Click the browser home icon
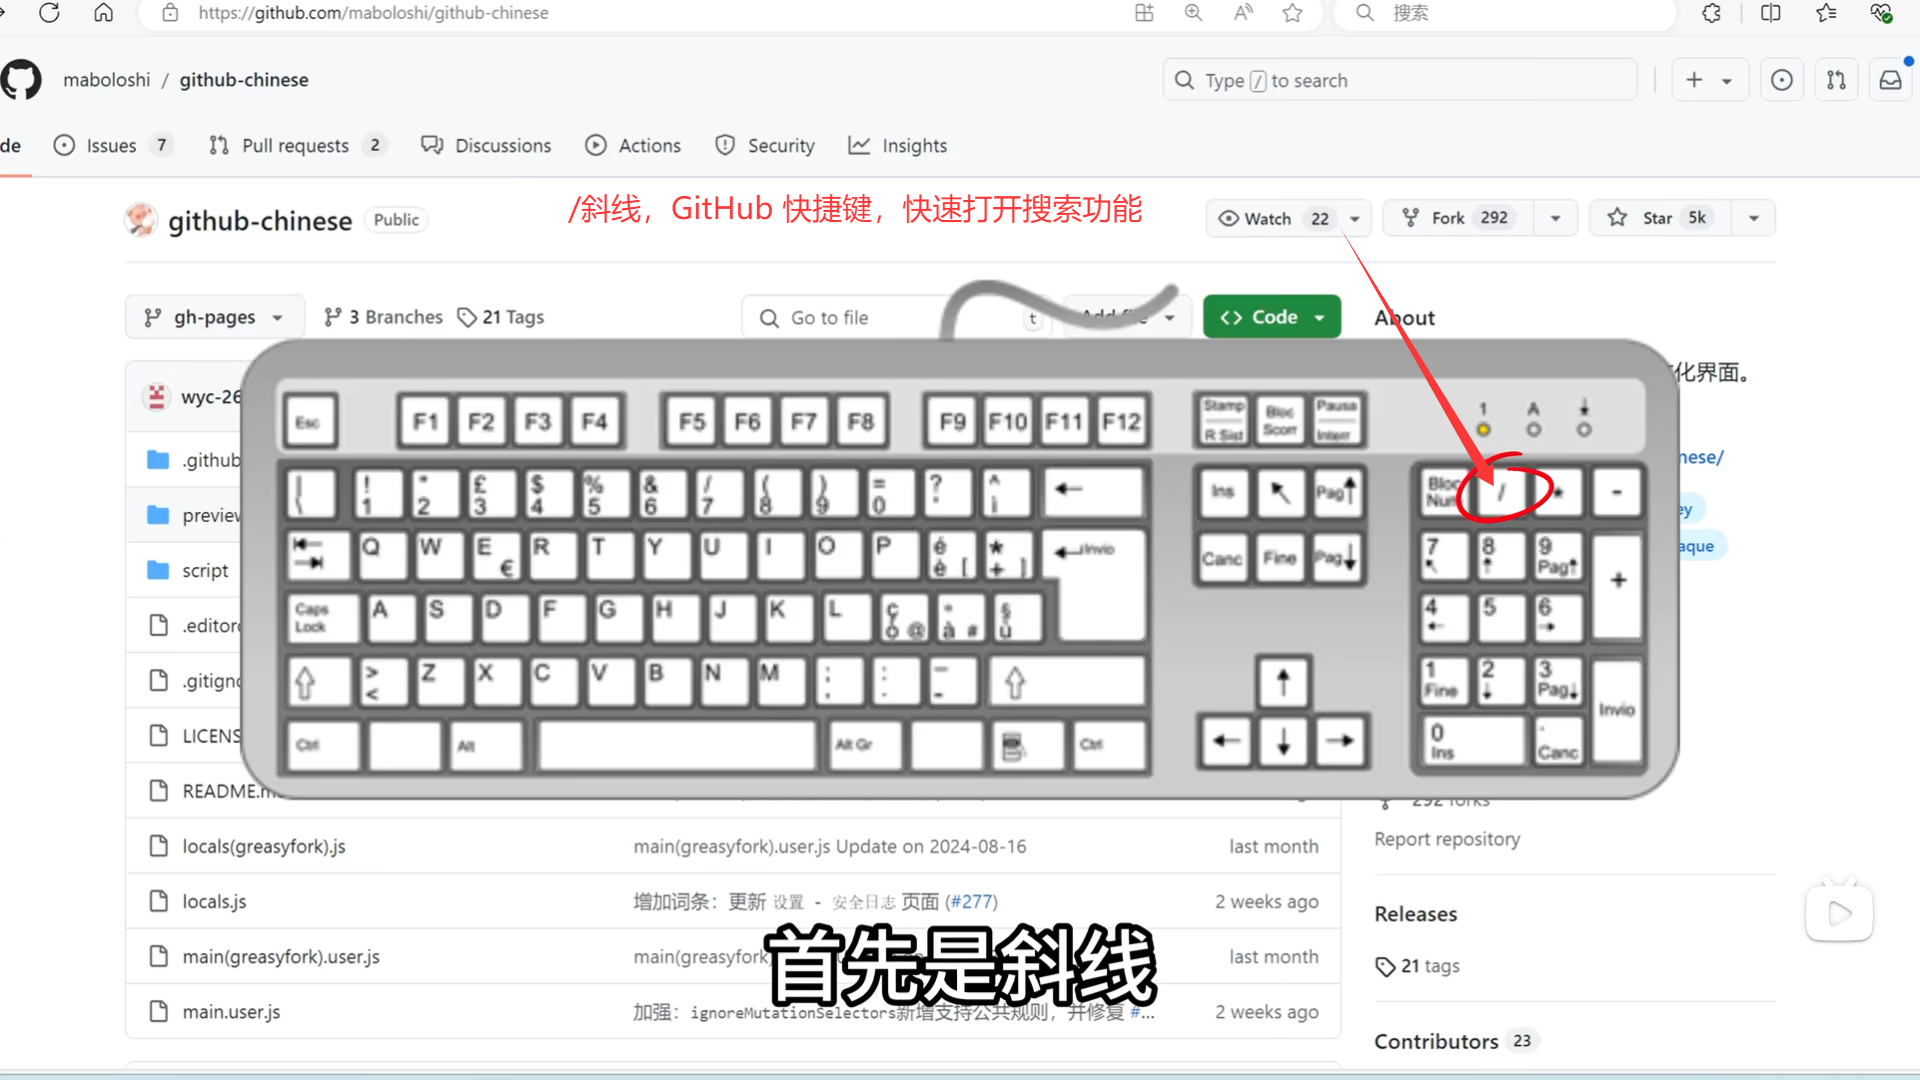Screen dimensions: 1920x1080 [103, 13]
